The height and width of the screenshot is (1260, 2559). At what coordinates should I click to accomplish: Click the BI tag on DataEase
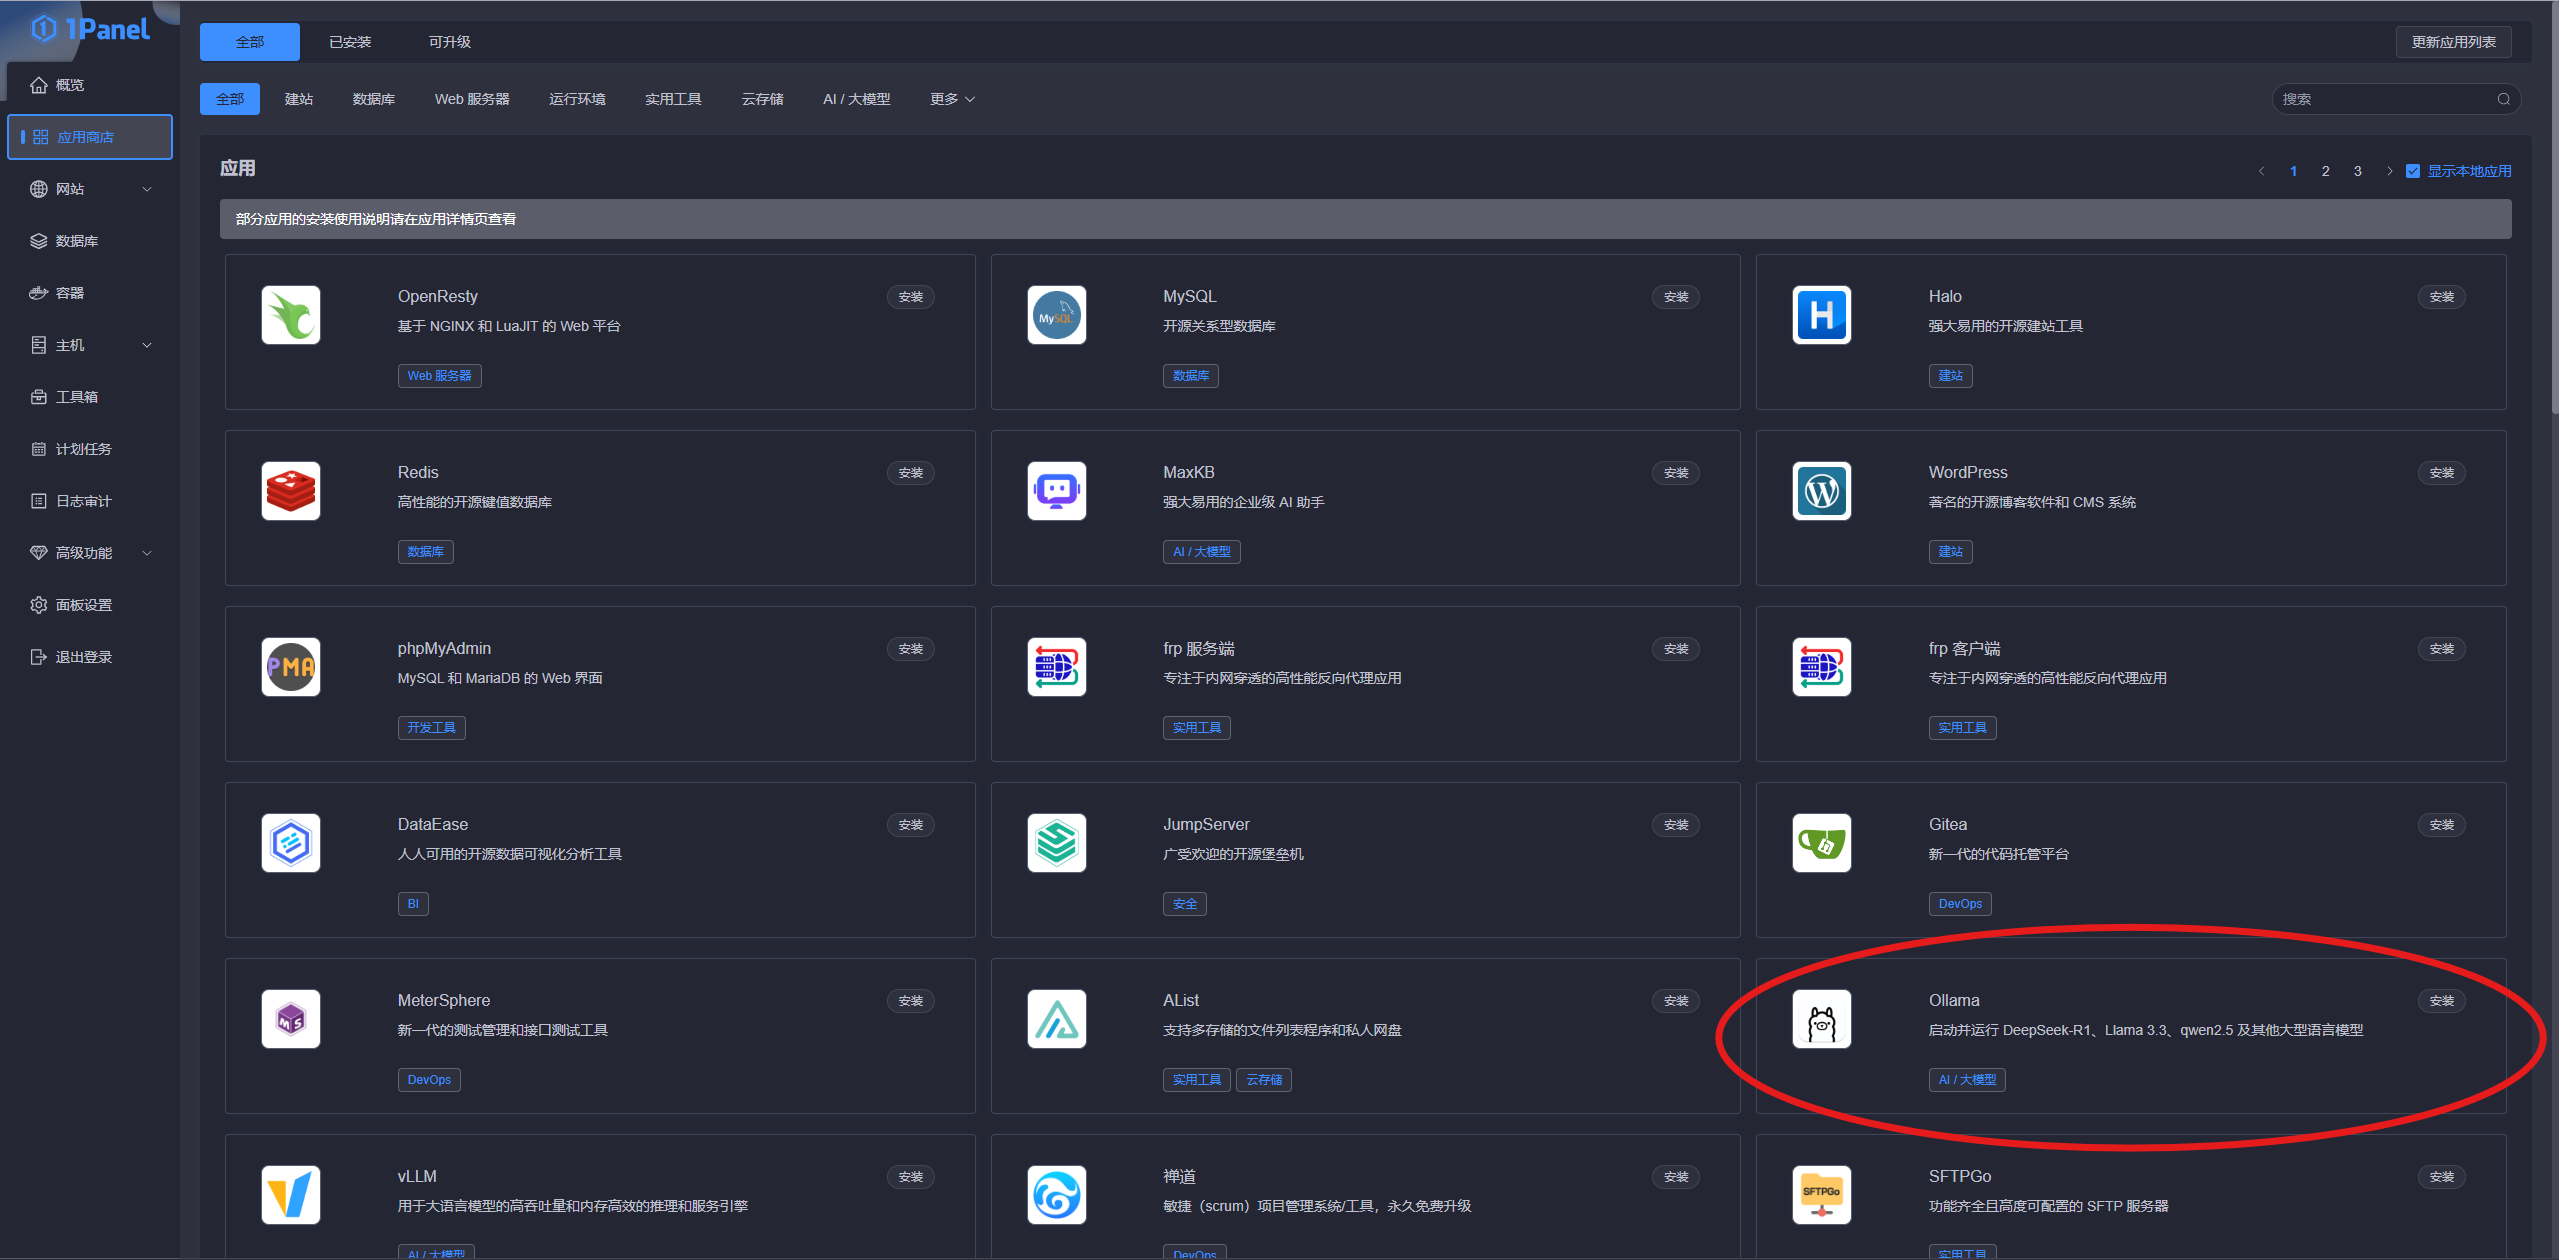coord(413,904)
